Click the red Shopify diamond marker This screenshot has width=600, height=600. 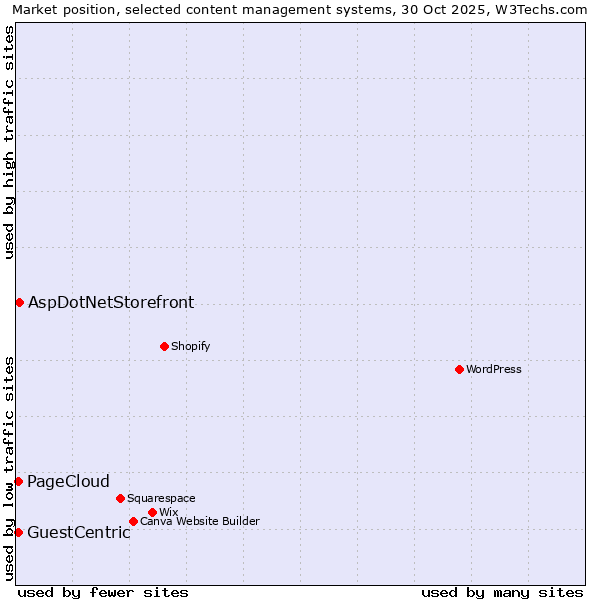(164, 346)
